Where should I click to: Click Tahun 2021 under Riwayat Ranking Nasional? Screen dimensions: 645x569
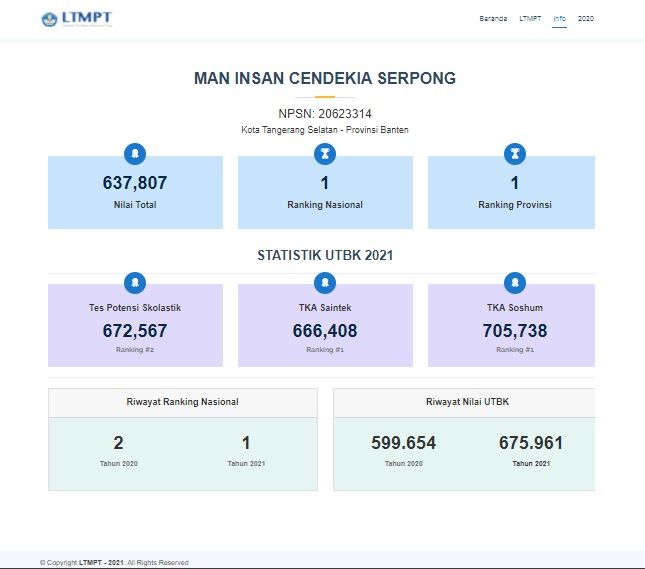click(x=246, y=464)
